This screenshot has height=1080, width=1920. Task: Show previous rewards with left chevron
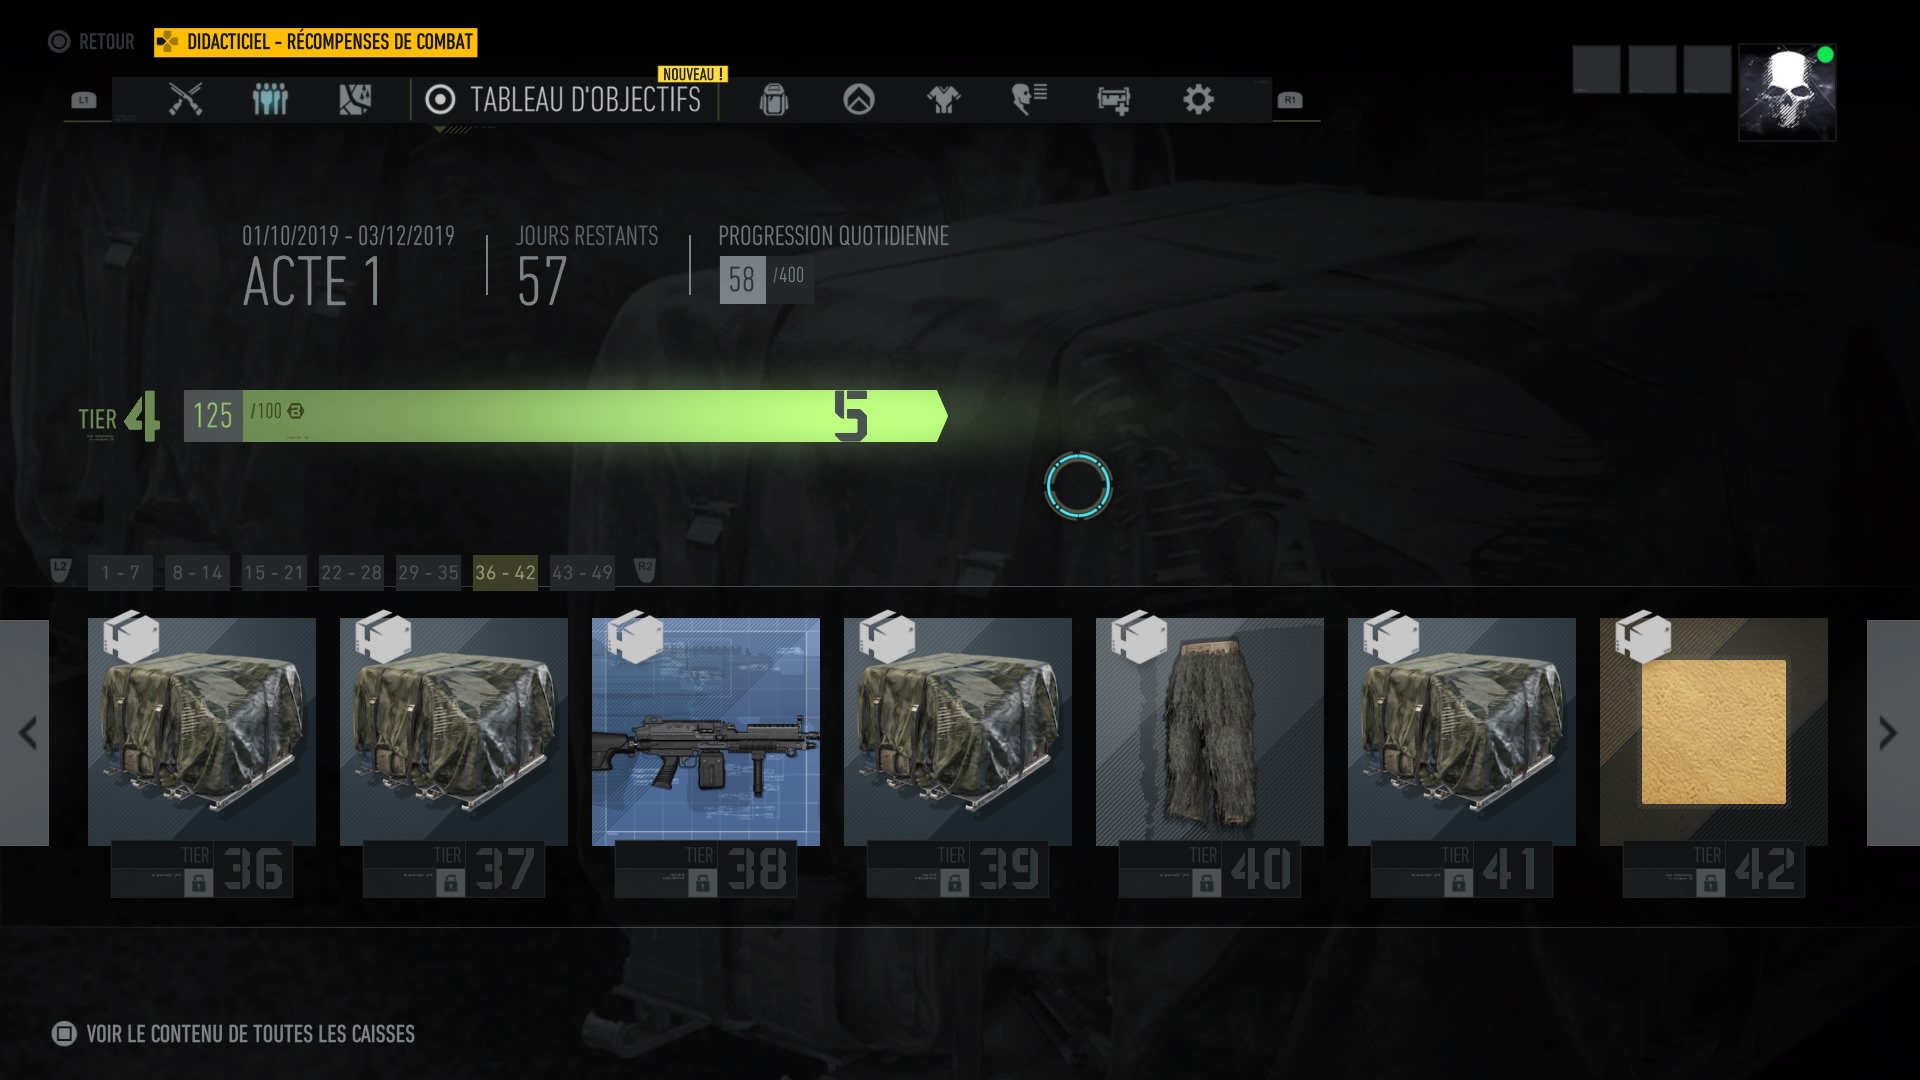click(x=25, y=733)
